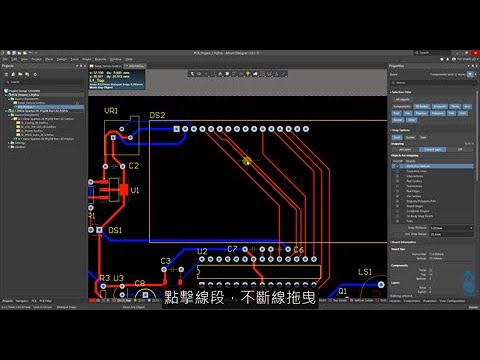The height and width of the screenshot is (360, 480).
Task: Collapse Source Documents under PCB_Project_1
Action: [x=9, y=99]
